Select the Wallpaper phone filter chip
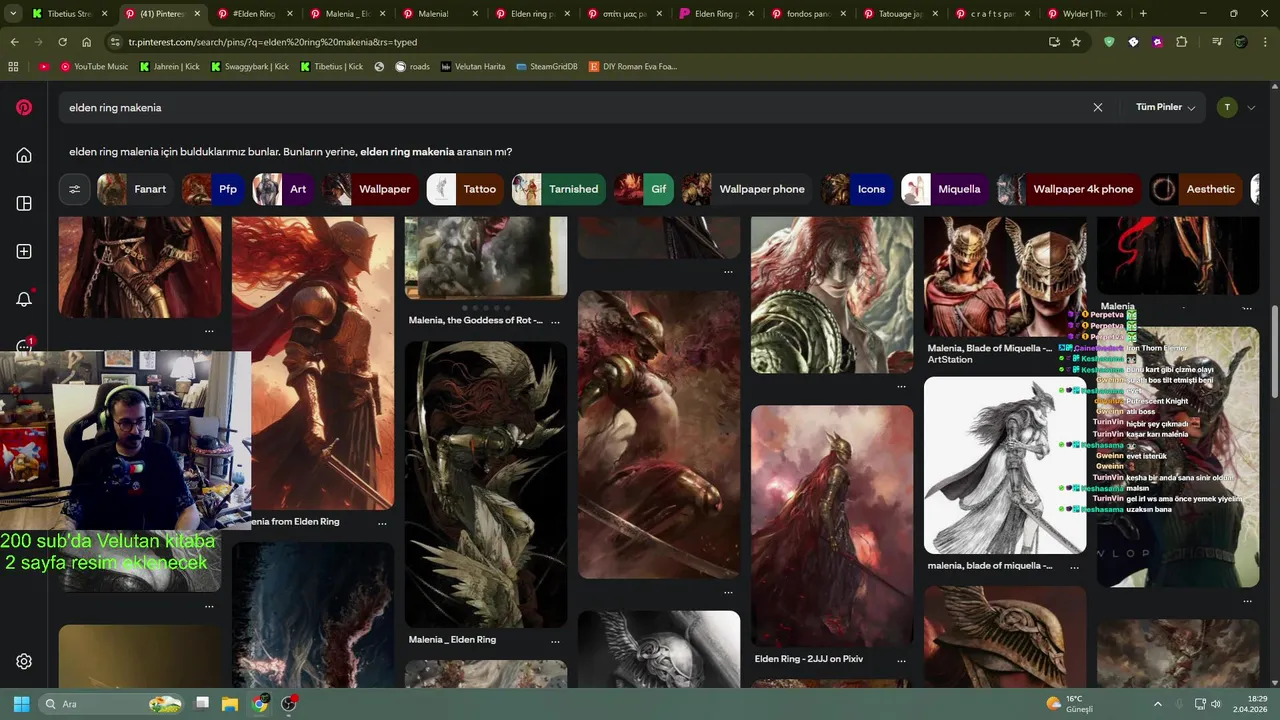This screenshot has height=720, width=1280. tap(747, 189)
